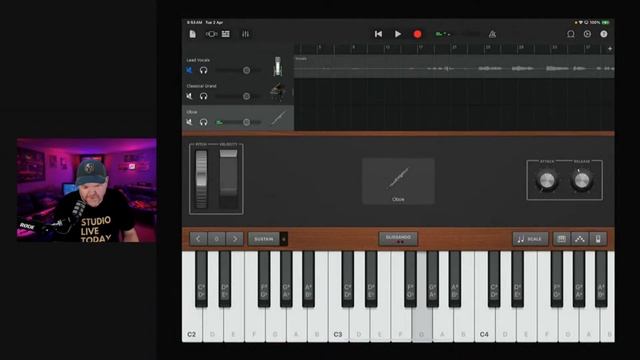Go to beginning of the song
The height and width of the screenshot is (360, 640).
tap(378, 34)
